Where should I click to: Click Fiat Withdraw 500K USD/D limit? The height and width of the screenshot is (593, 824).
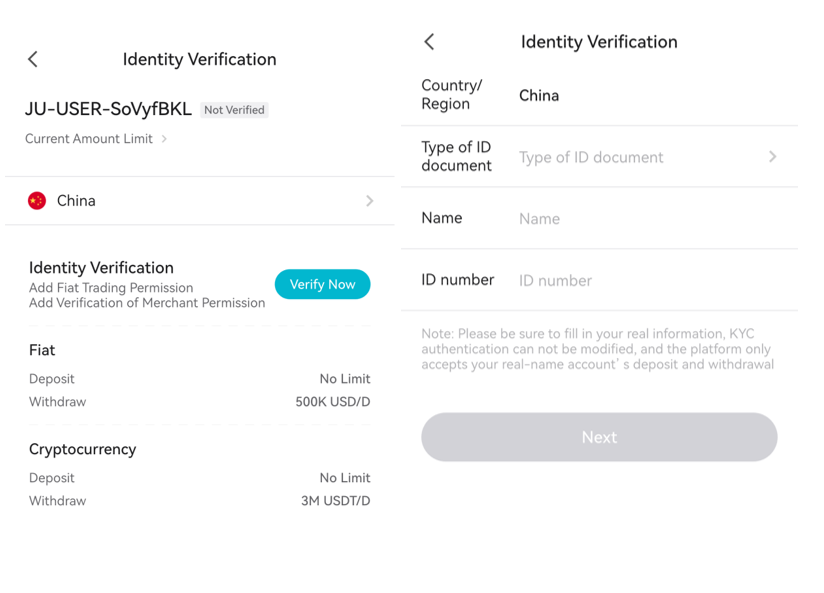(x=333, y=402)
